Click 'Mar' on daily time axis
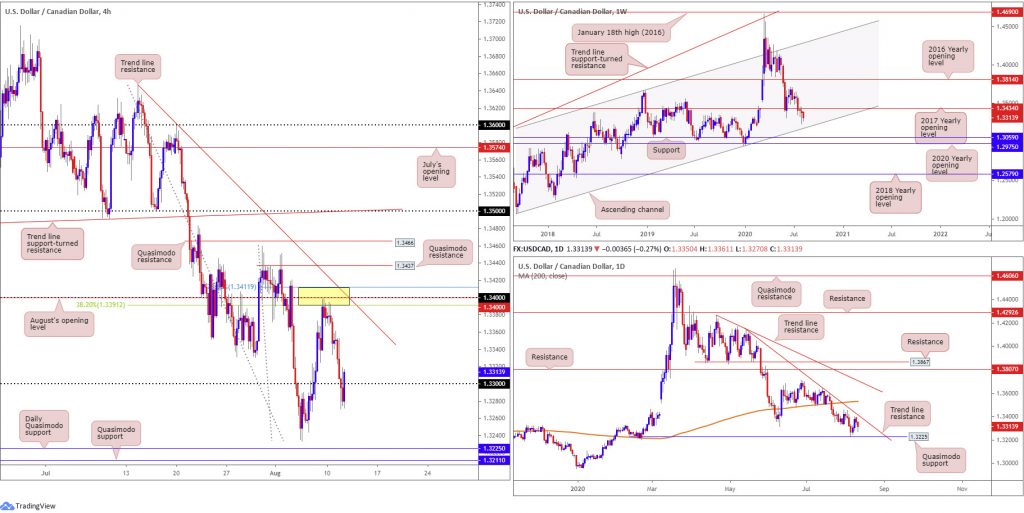This screenshot has width=1024, height=513. click(x=654, y=487)
